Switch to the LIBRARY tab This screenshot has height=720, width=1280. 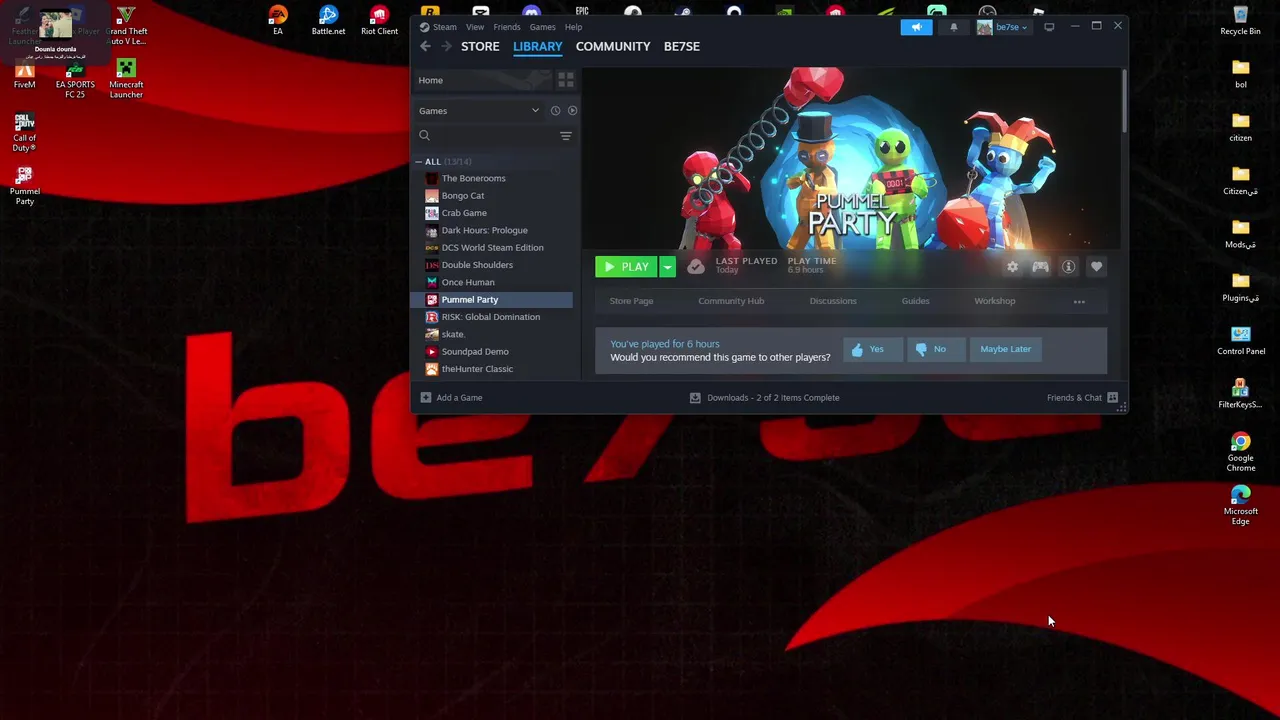[x=538, y=46]
